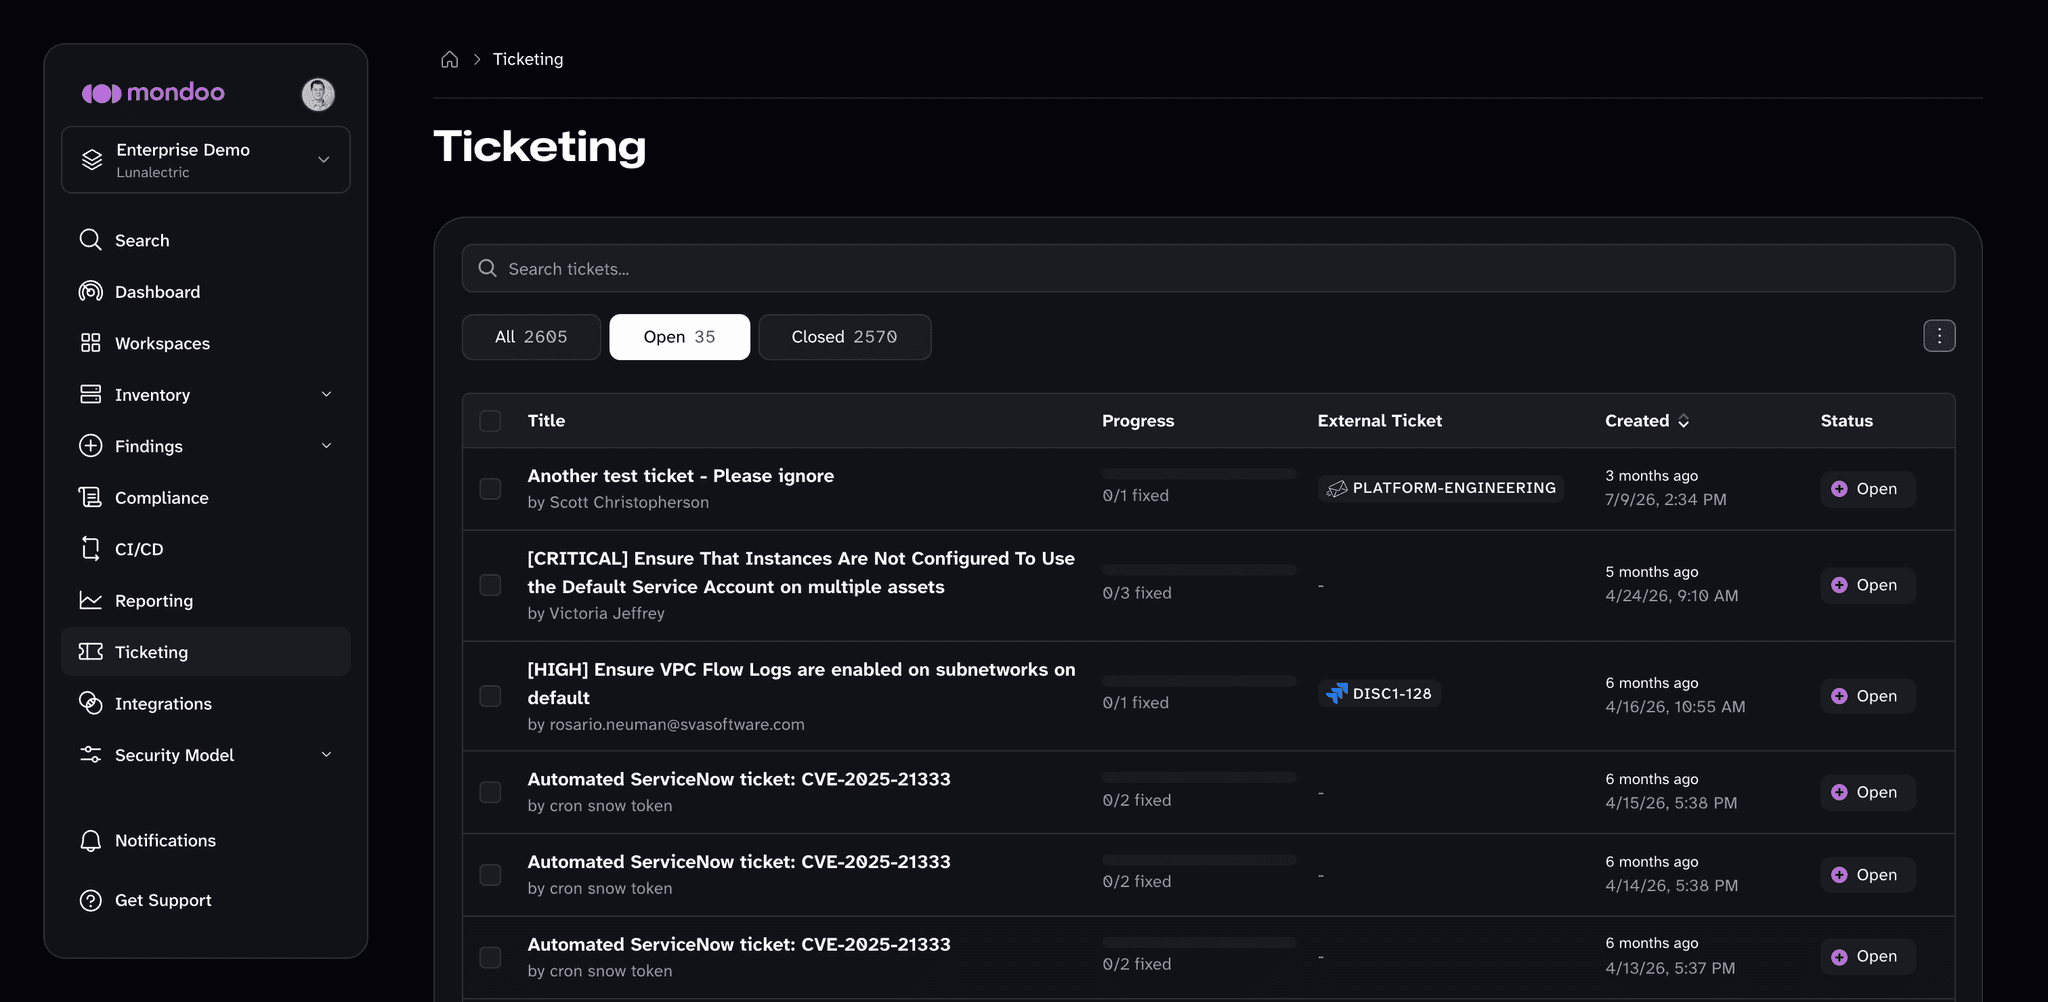Click the Open status icon for Another test ticket
2048x1002 pixels.
click(x=1839, y=489)
